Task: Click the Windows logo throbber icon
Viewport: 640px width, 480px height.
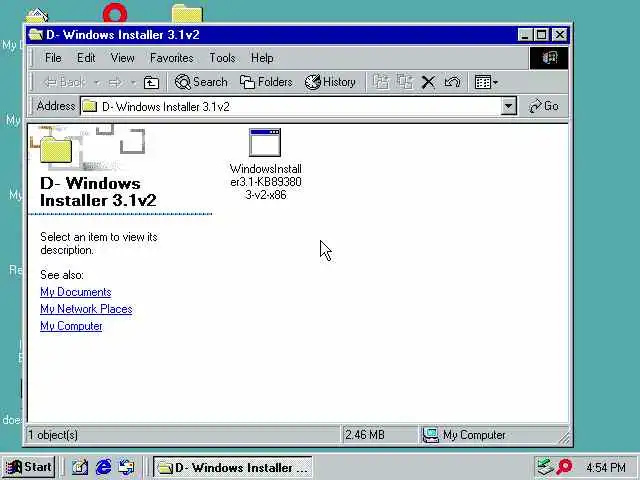Action: pos(549,58)
